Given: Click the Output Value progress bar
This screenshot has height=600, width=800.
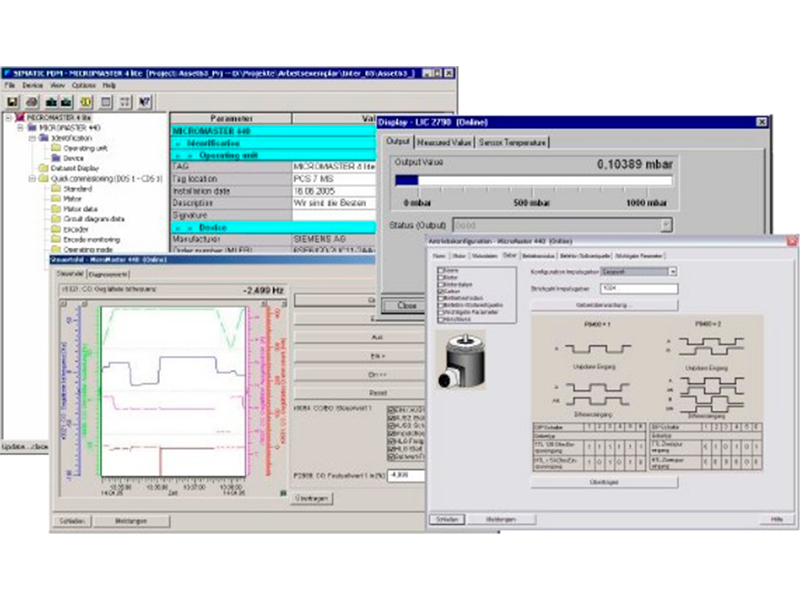Looking at the screenshot, I should (533, 180).
